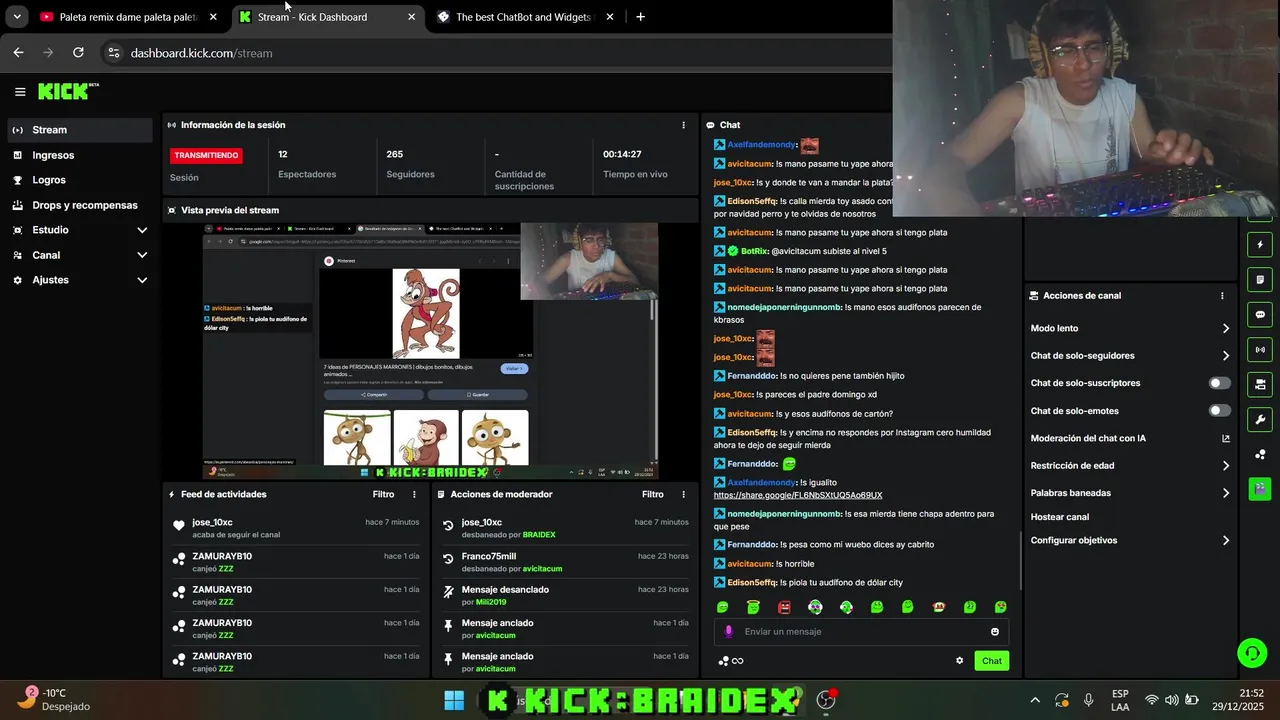Open the taskbar volume control icon

pos(1172,700)
